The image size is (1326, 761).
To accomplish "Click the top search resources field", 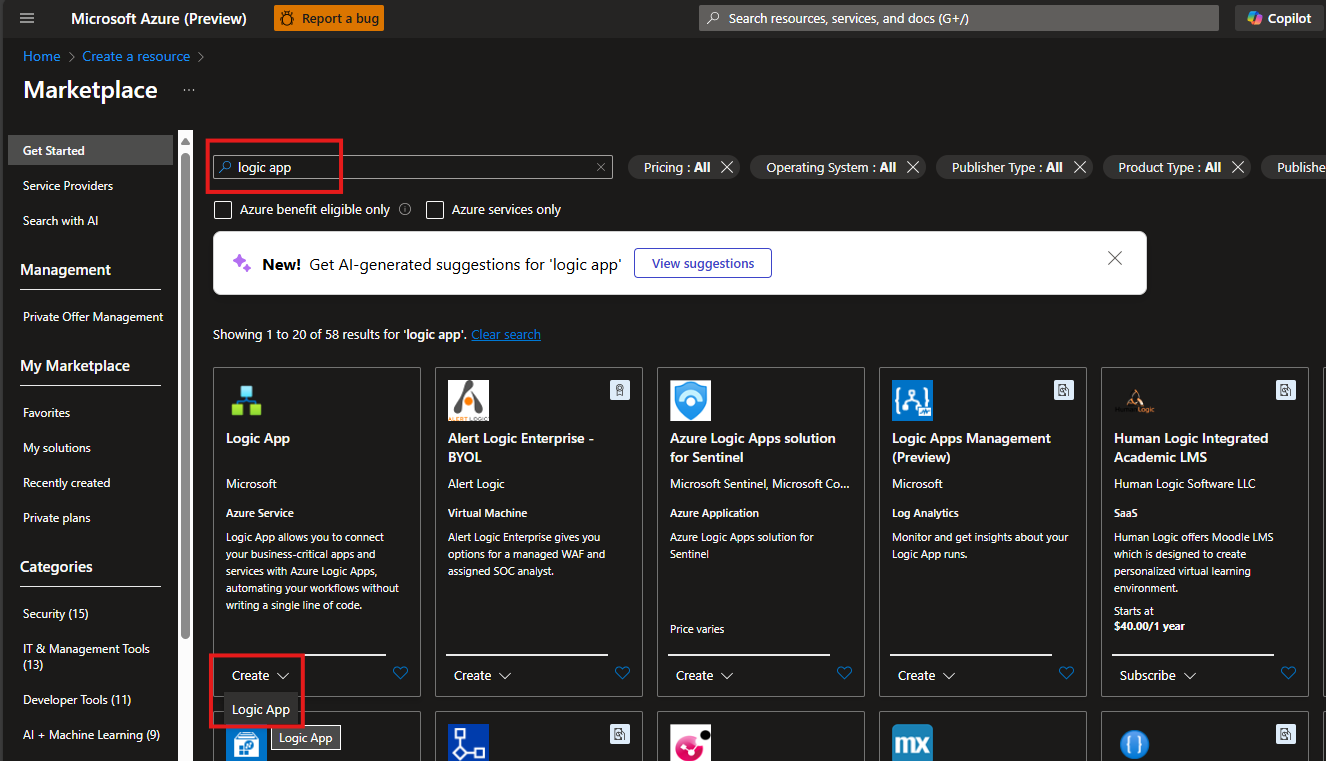I will tap(958, 18).
